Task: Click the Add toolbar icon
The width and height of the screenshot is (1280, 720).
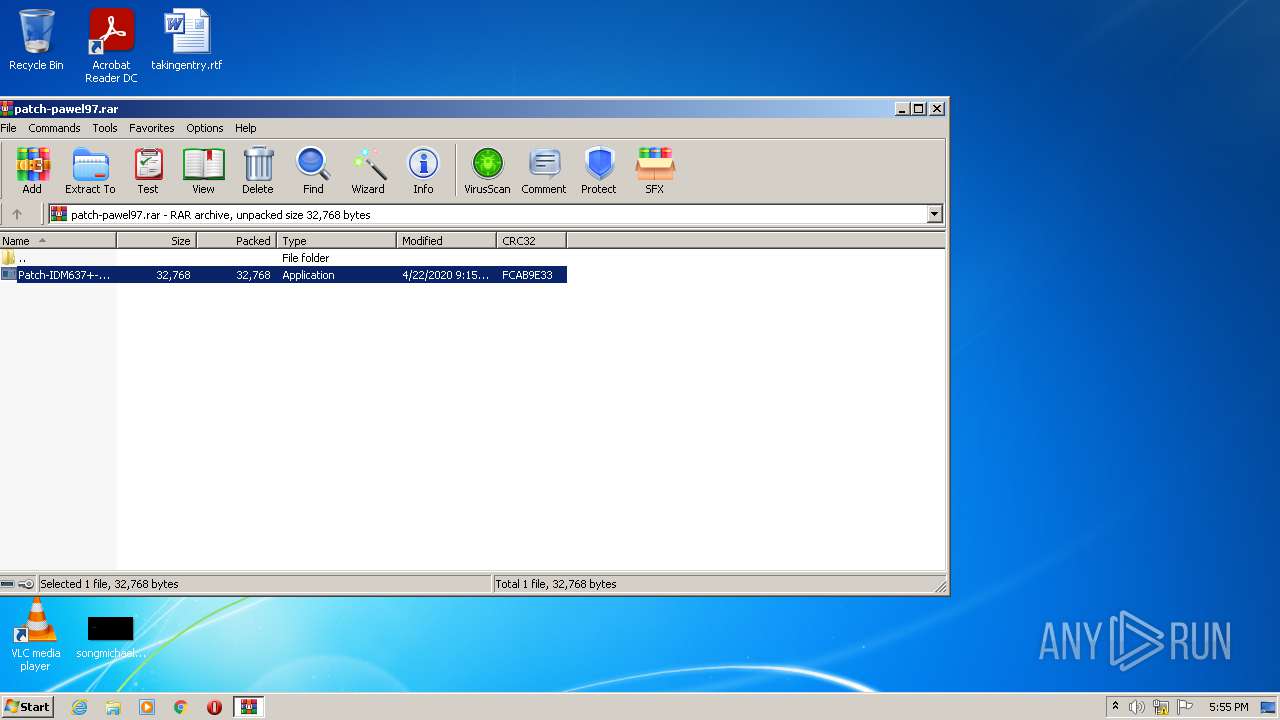Action: click(x=32, y=170)
